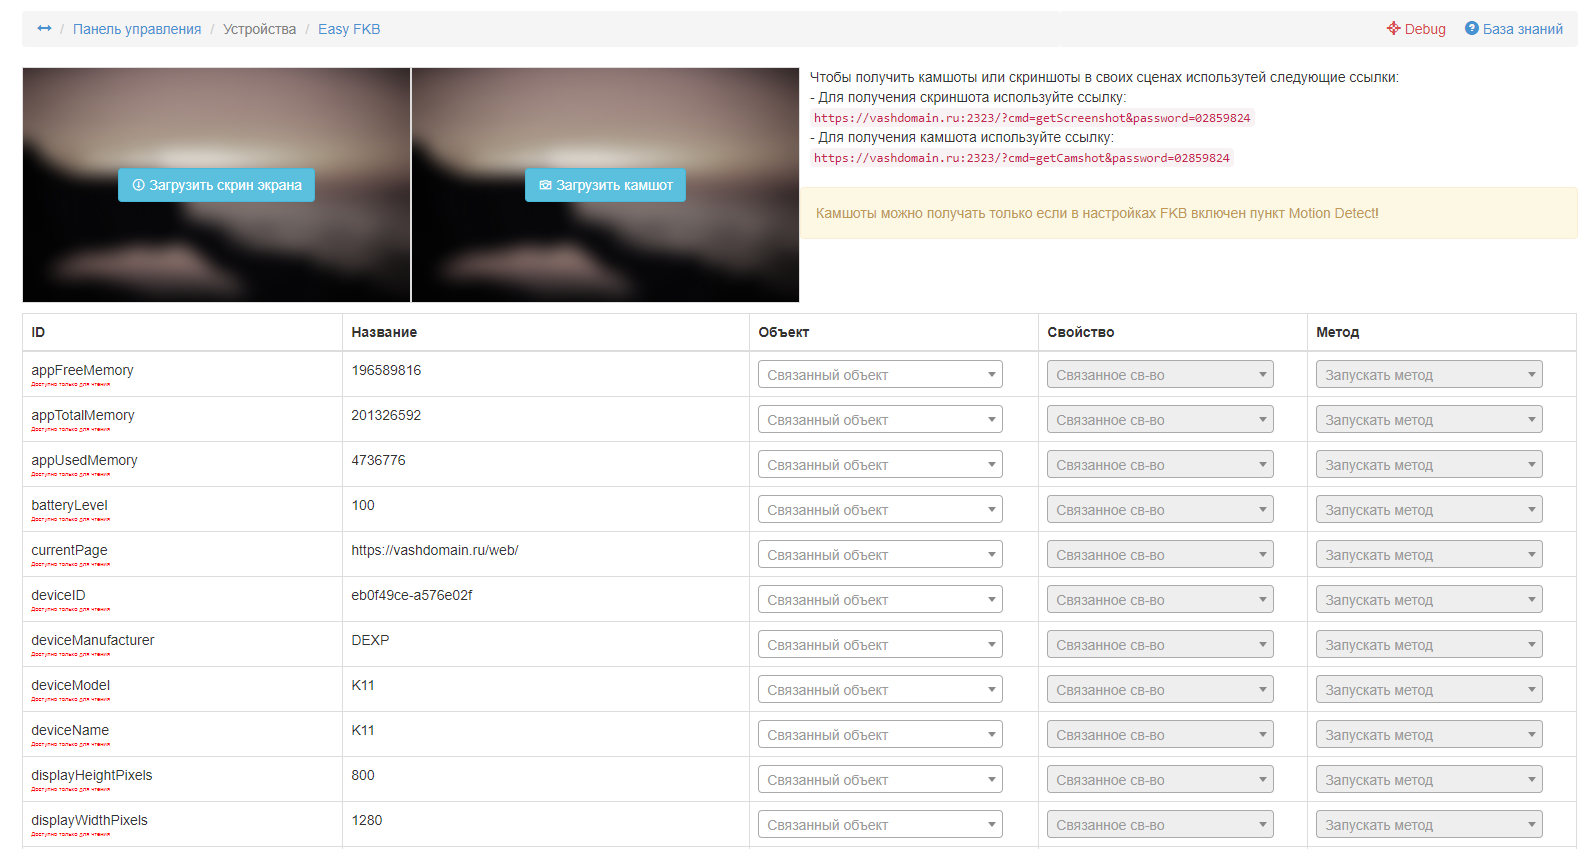Click the Motion Detect warning message

[x=1188, y=213]
